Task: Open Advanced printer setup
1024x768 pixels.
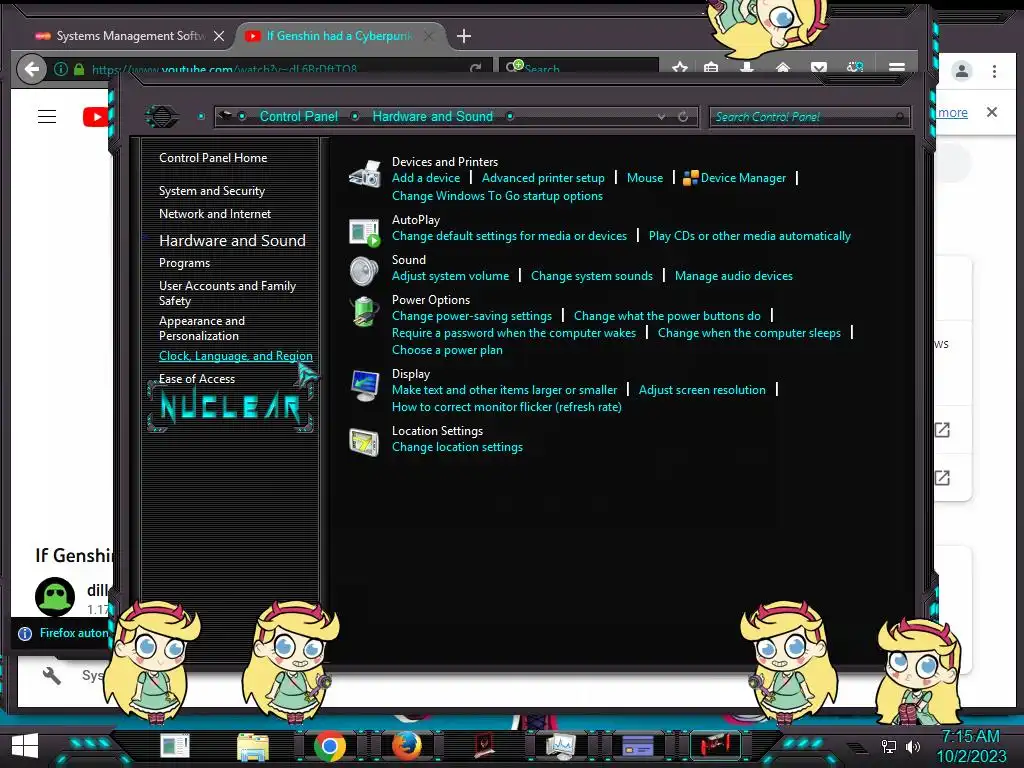Action: [x=543, y=178]
